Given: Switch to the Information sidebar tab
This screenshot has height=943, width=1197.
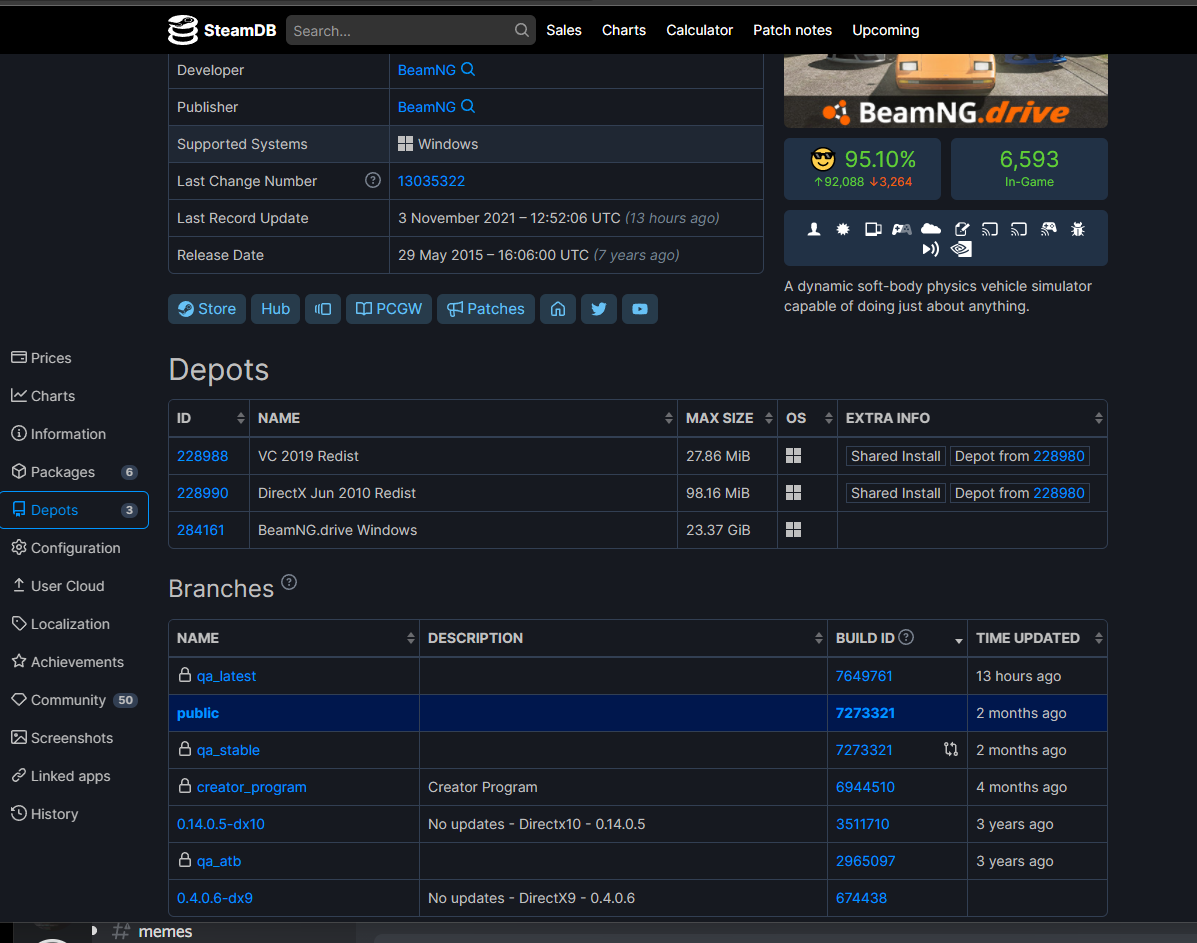Looking at the screenshot, I should [x=74, y=434].
